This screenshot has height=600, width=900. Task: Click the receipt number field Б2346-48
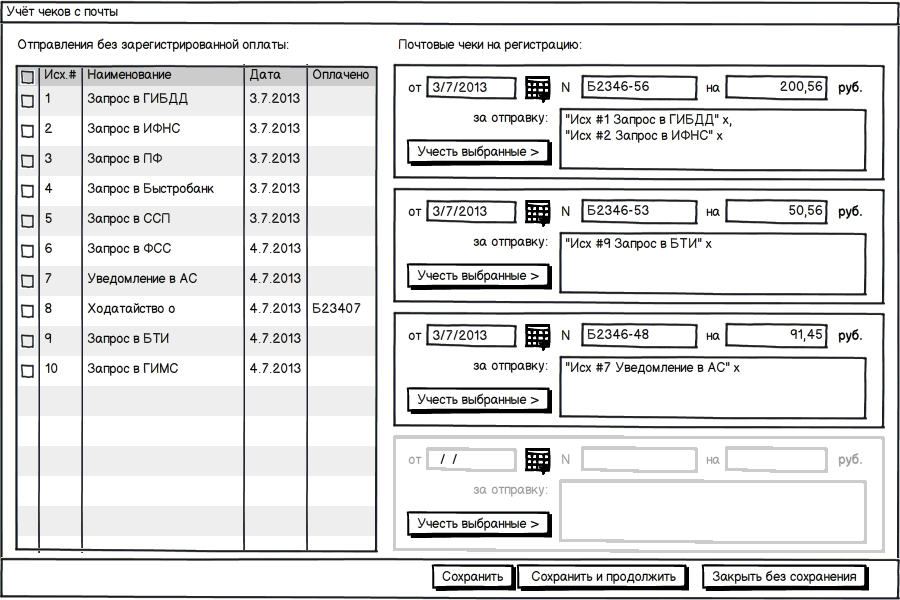(638, 336)
